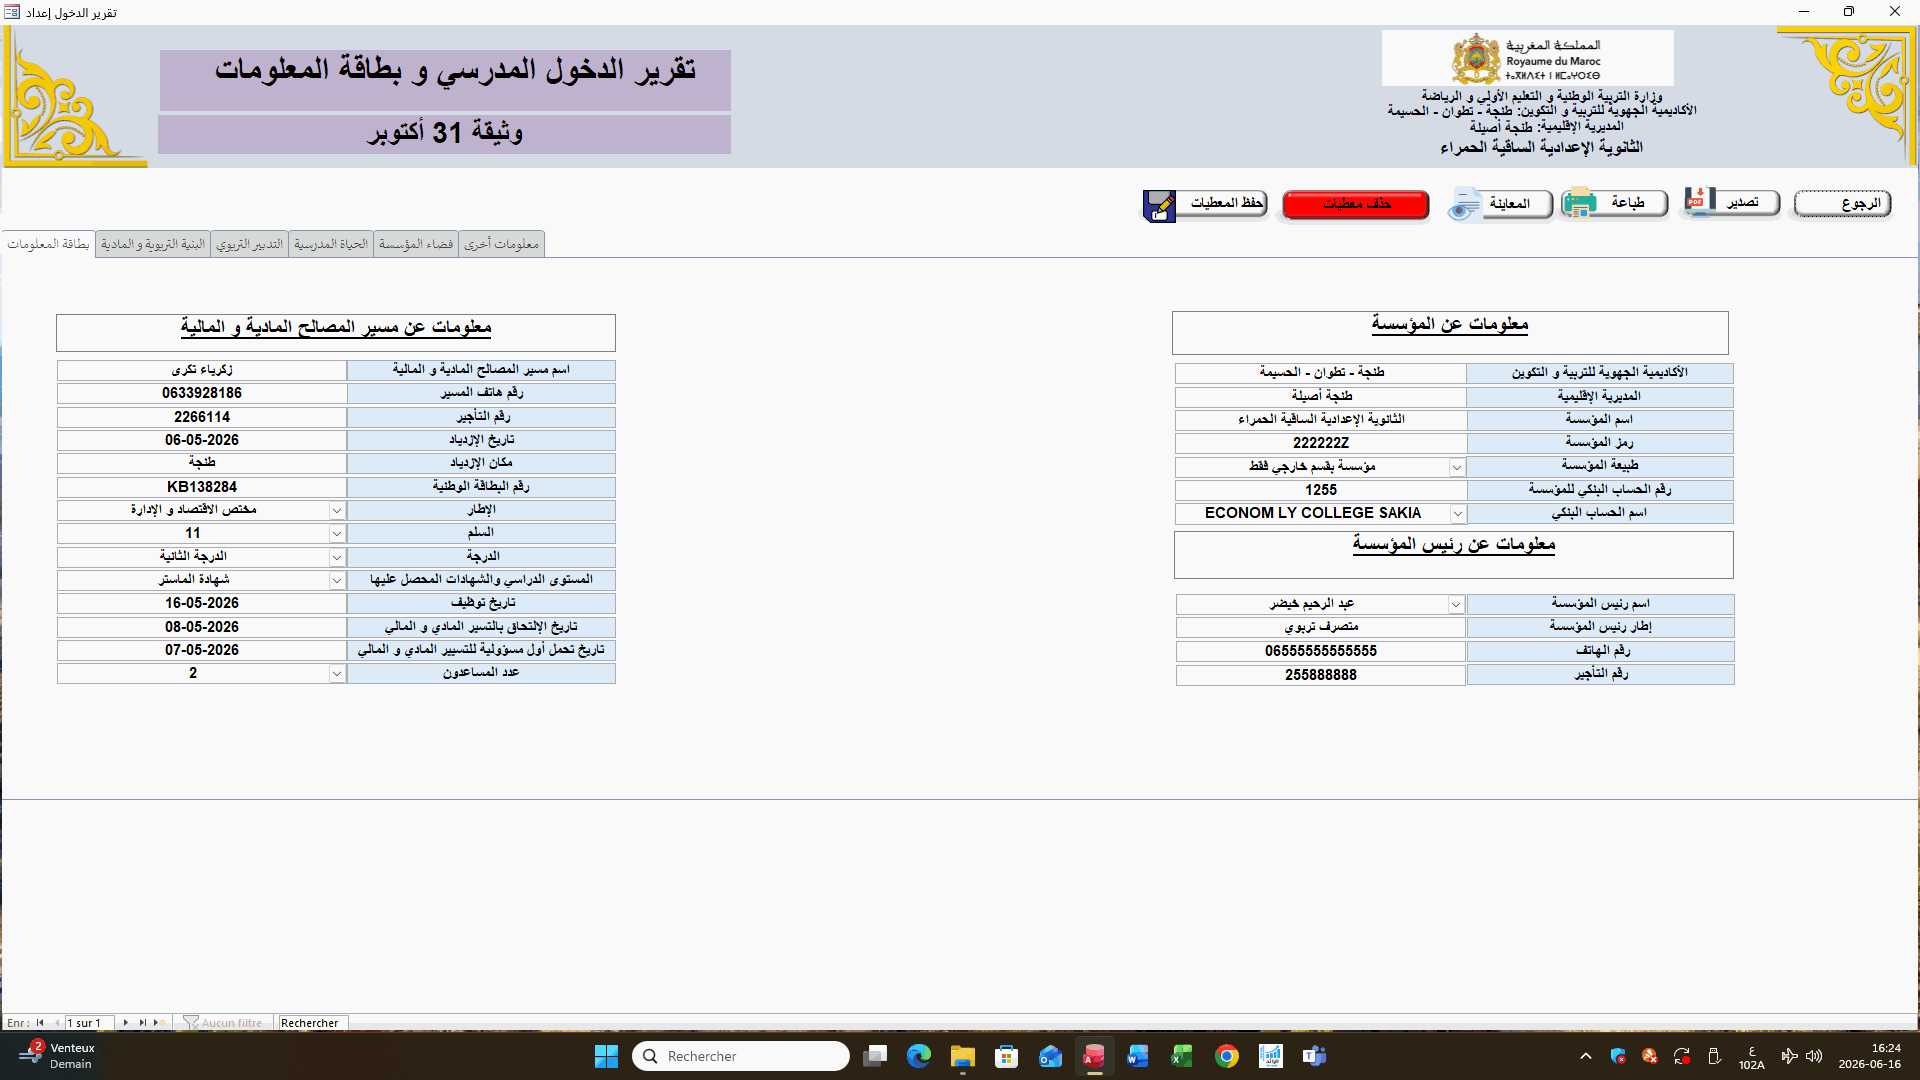Expand the طبيعة المؤسسة dropdown
1920x1080 pixels.
1457,467
